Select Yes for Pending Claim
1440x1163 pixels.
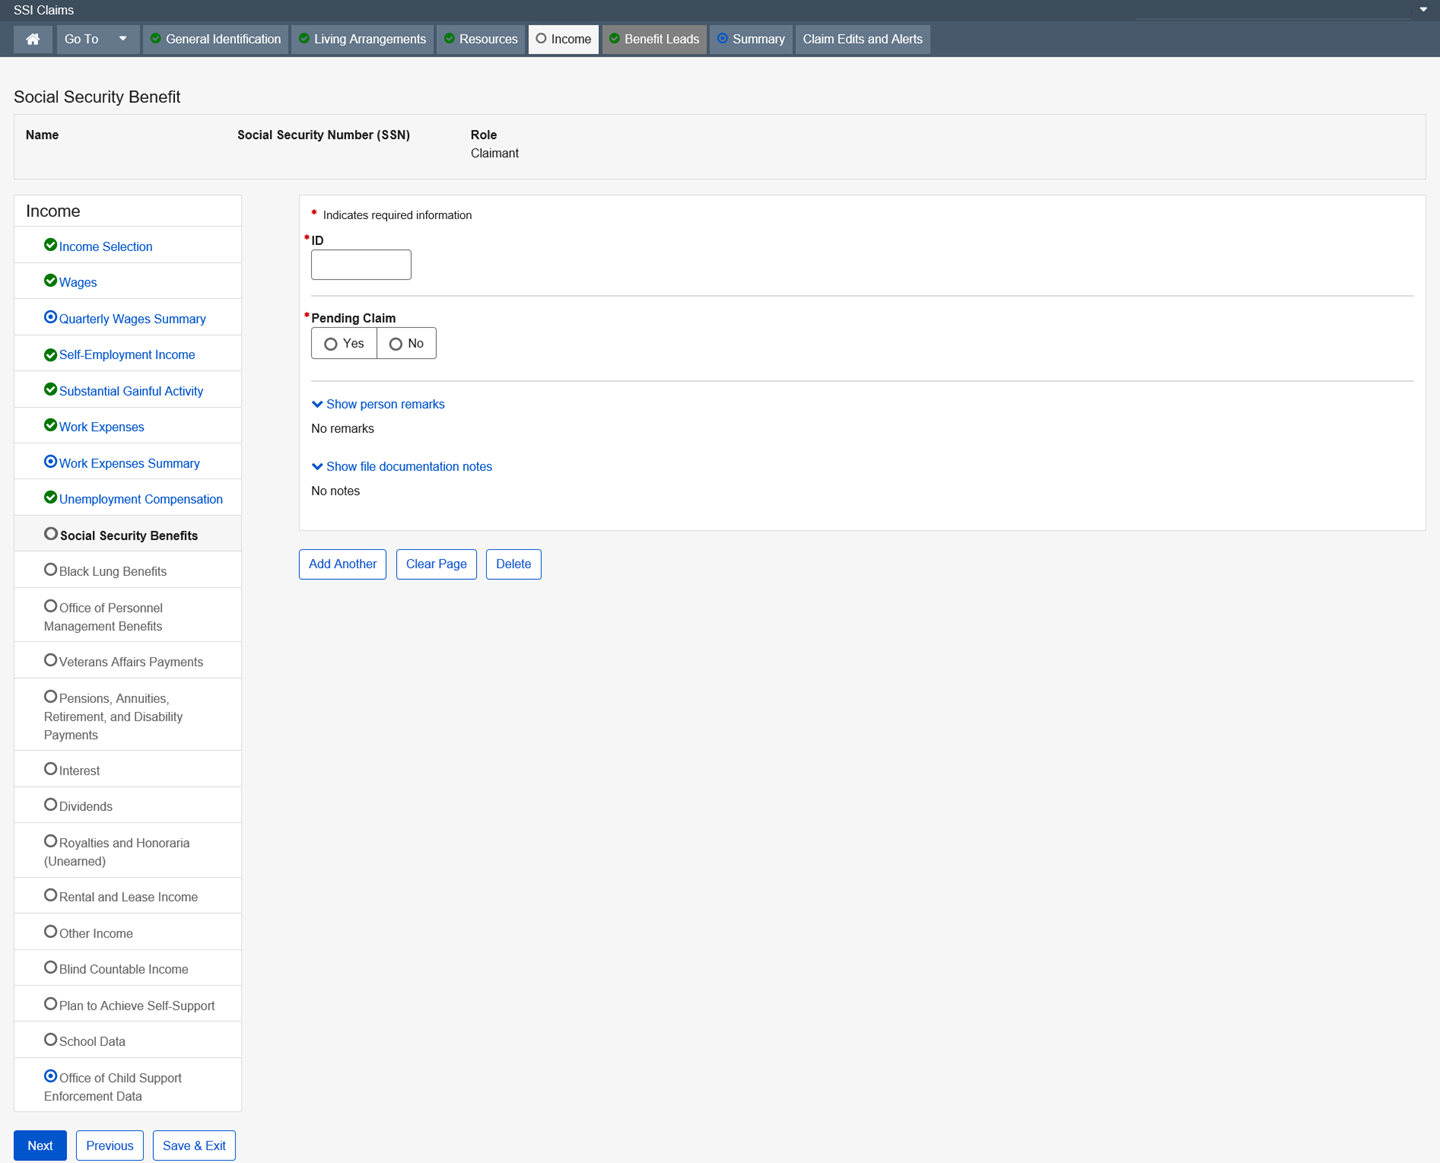pos(331,344)
